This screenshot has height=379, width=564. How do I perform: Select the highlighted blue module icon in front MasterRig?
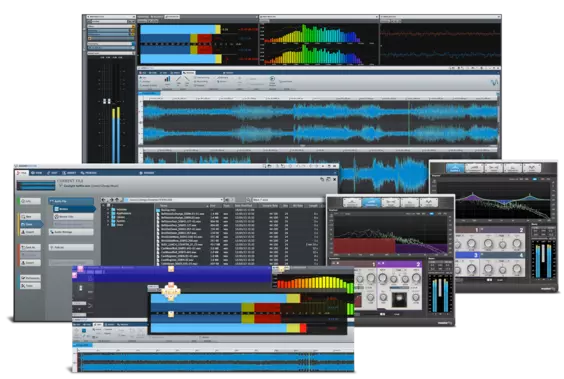(x=371, y=203)
